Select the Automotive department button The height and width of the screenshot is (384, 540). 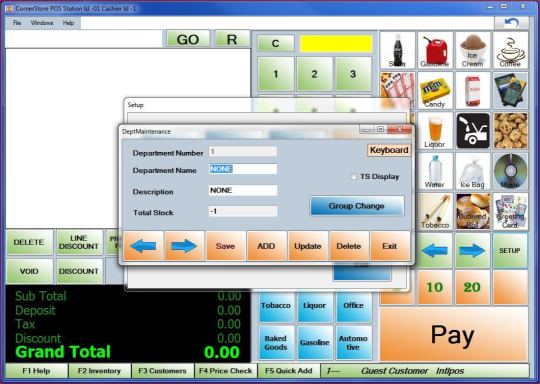point(353,343)
